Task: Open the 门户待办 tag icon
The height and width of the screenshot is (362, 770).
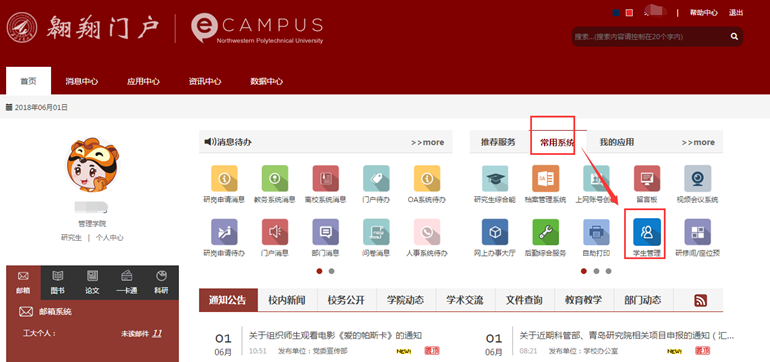Action: [x=376, y=178]
